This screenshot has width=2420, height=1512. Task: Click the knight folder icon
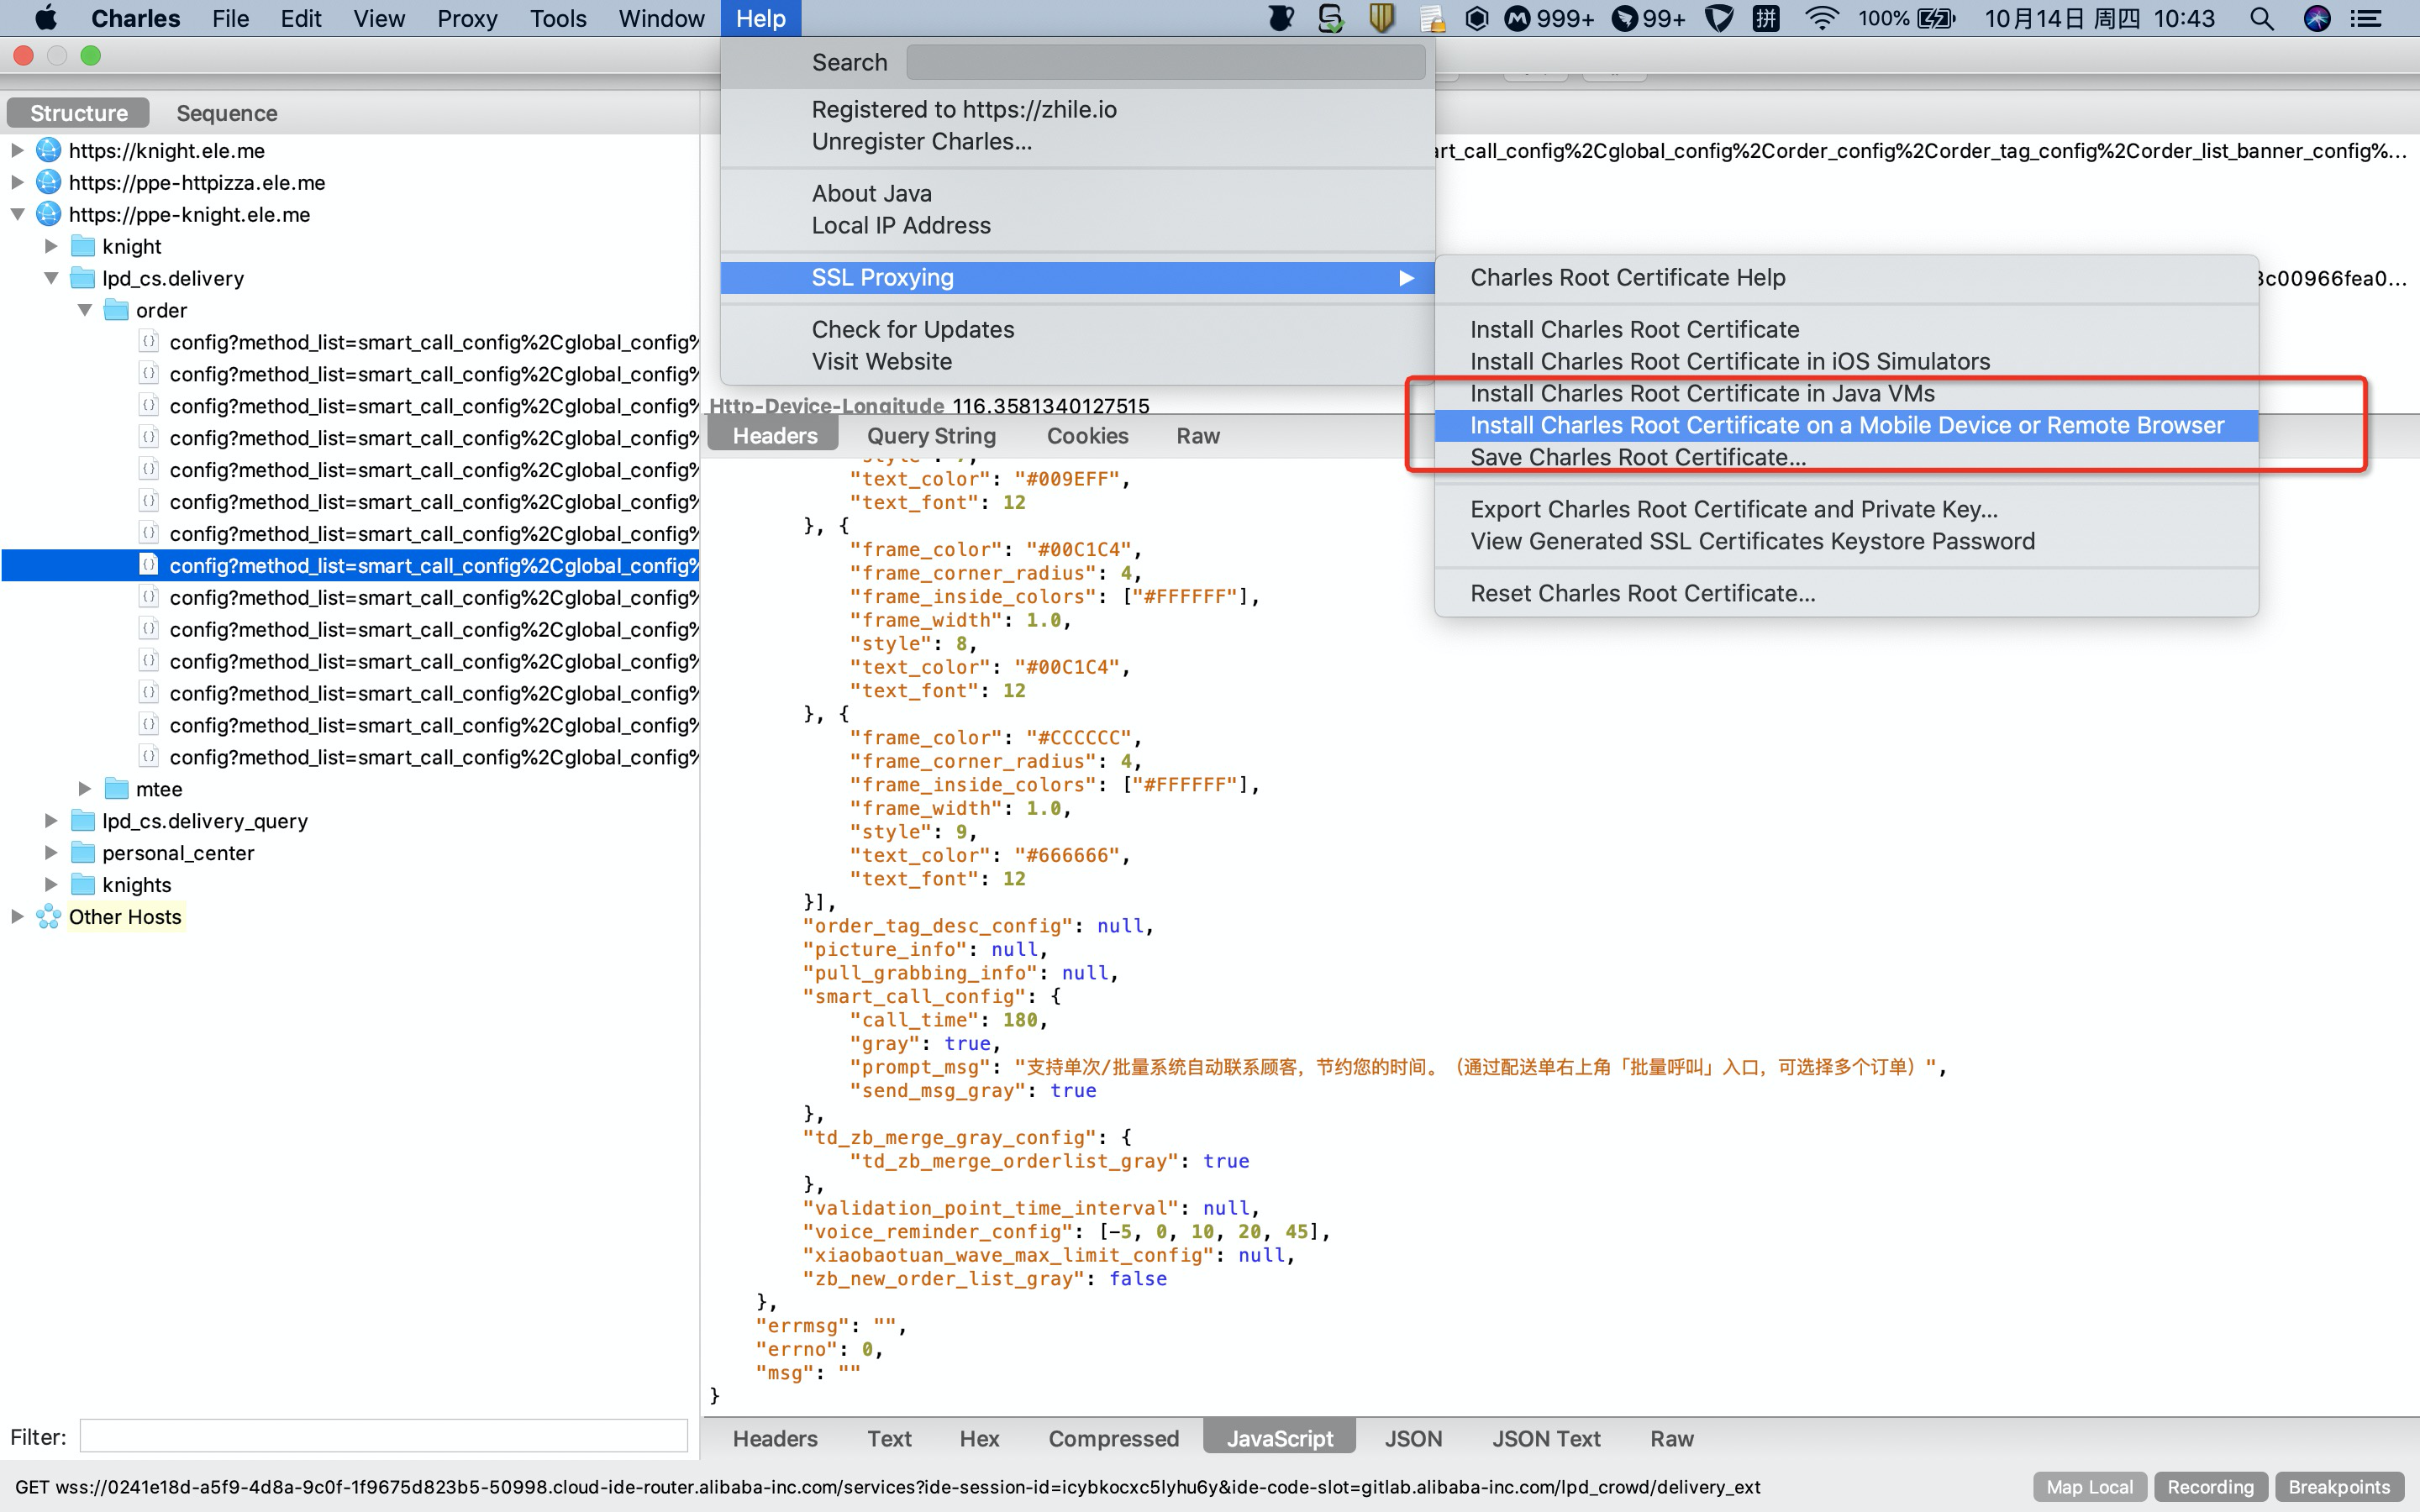pyautogui.click(x=83, y=246)
